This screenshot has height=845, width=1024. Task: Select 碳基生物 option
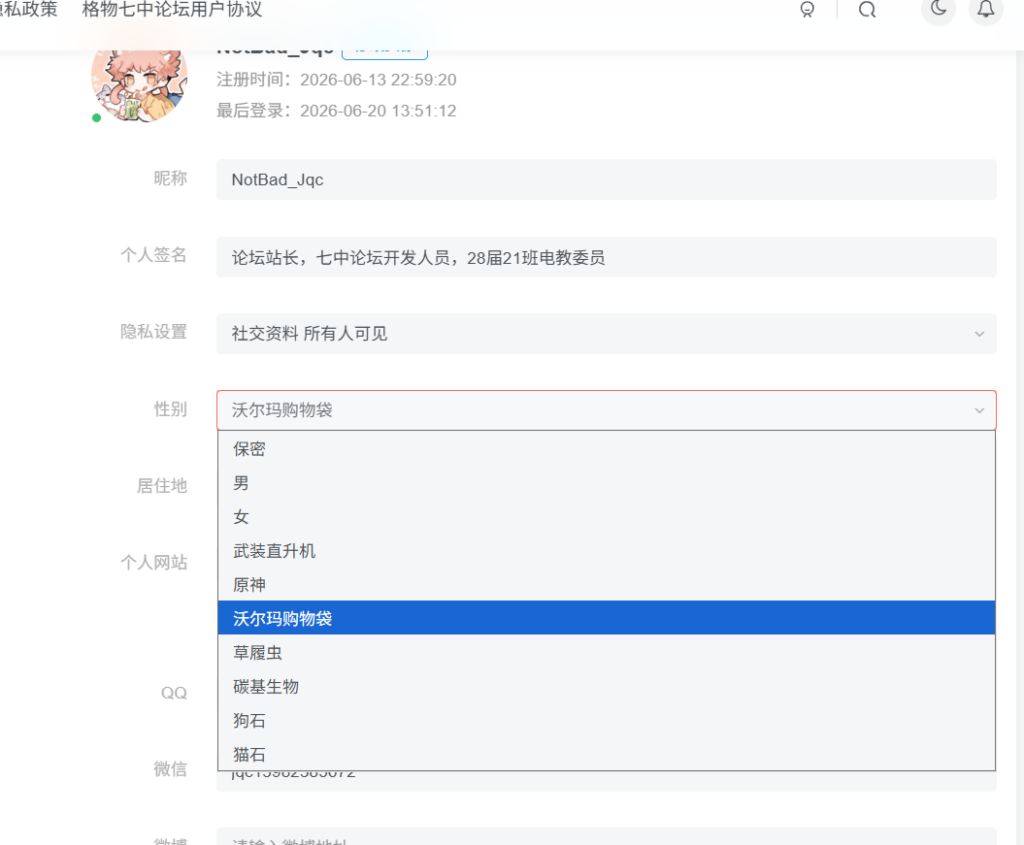click(606, 686)
